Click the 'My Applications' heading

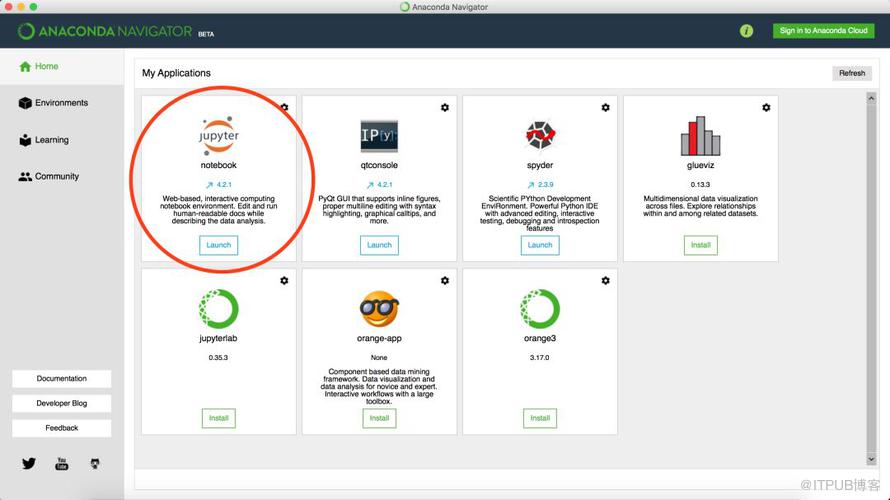(x=177, y=73)
